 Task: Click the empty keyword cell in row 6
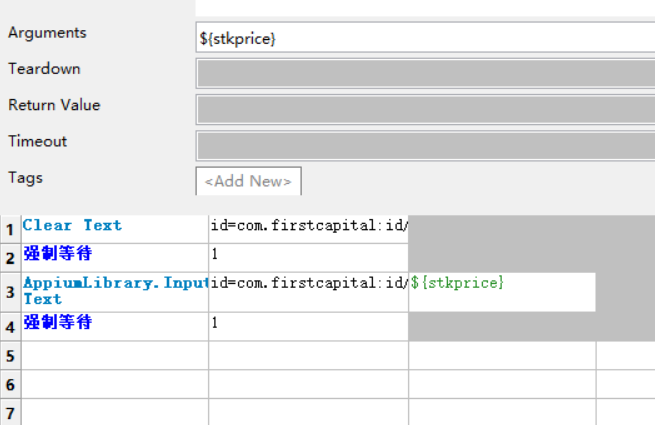point(115,384)
